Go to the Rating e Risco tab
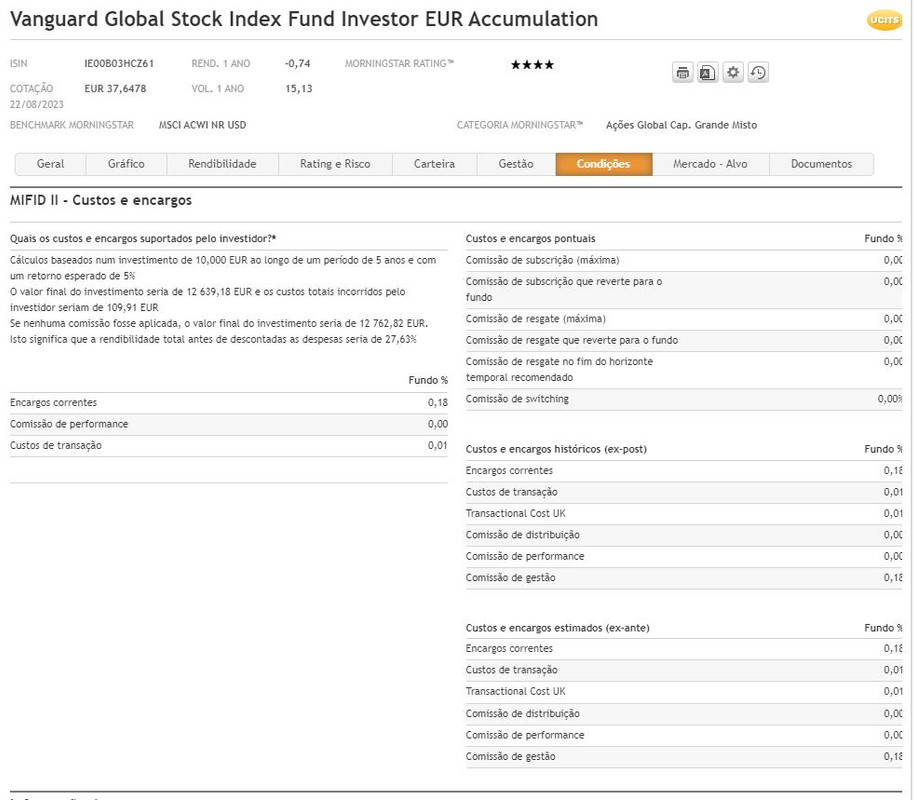916x800 pixels. 335,164
